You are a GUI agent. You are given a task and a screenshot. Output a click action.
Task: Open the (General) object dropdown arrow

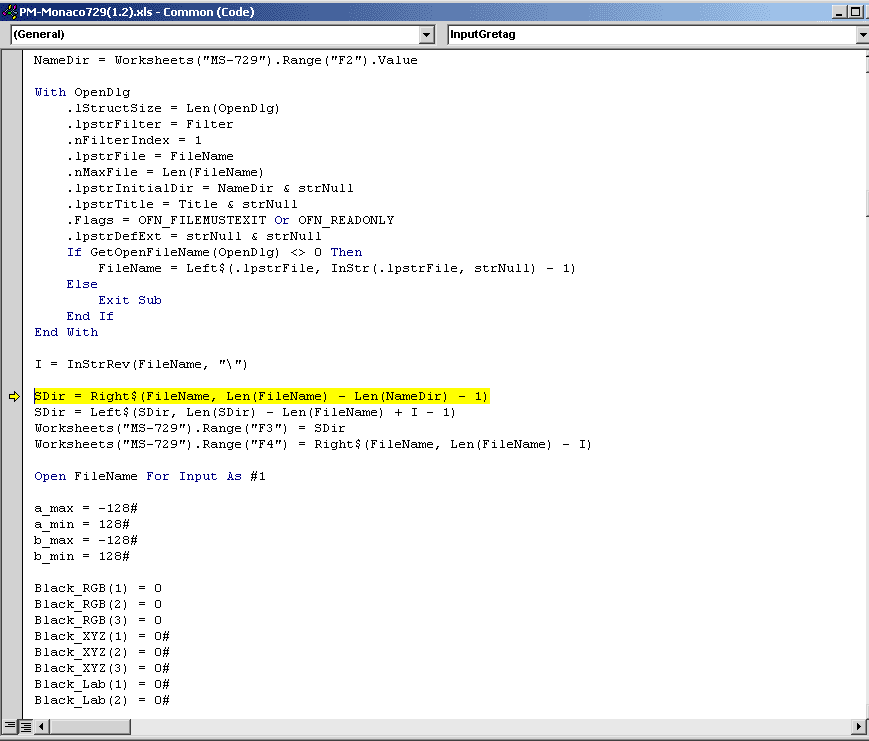[426, 34]
